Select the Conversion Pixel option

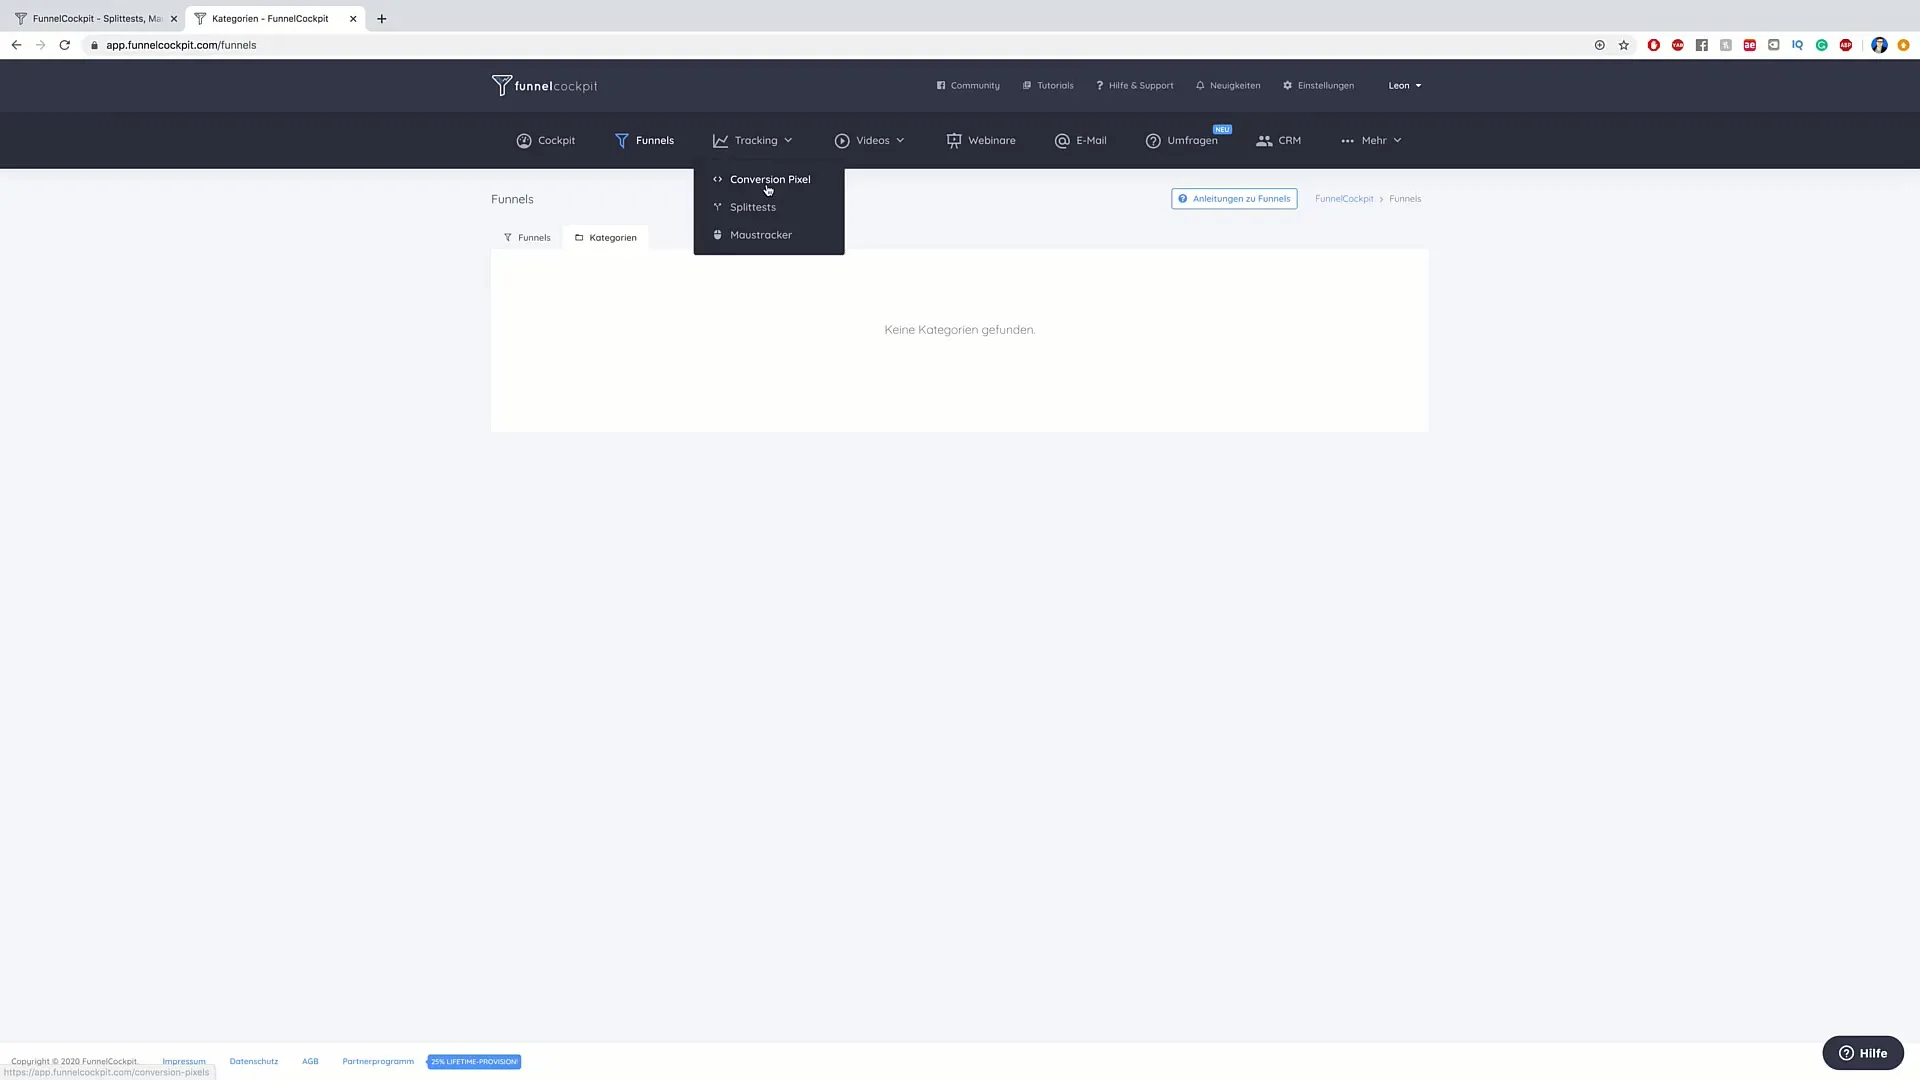coord(767,178)
